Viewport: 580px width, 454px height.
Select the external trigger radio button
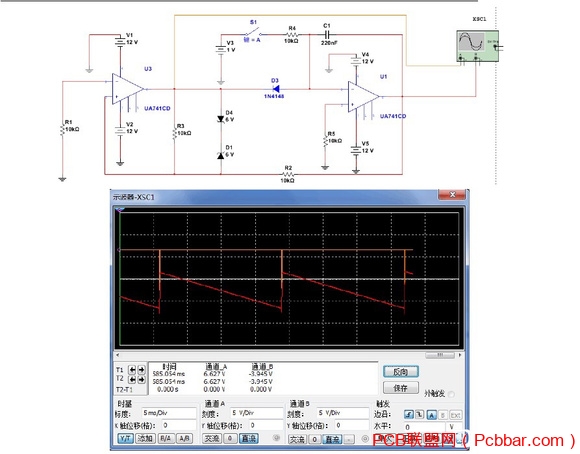(451, 394)
